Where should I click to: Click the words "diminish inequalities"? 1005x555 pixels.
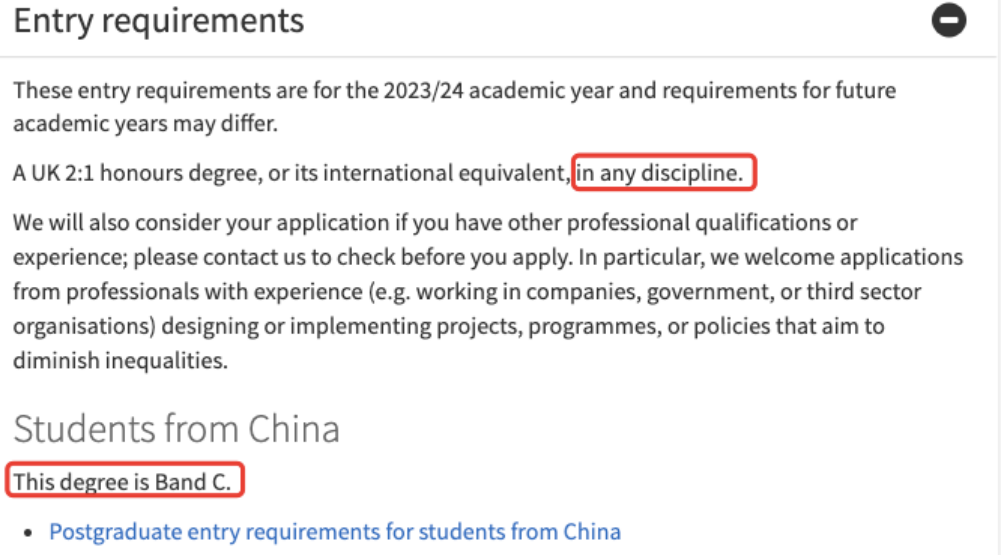(121, 360)
